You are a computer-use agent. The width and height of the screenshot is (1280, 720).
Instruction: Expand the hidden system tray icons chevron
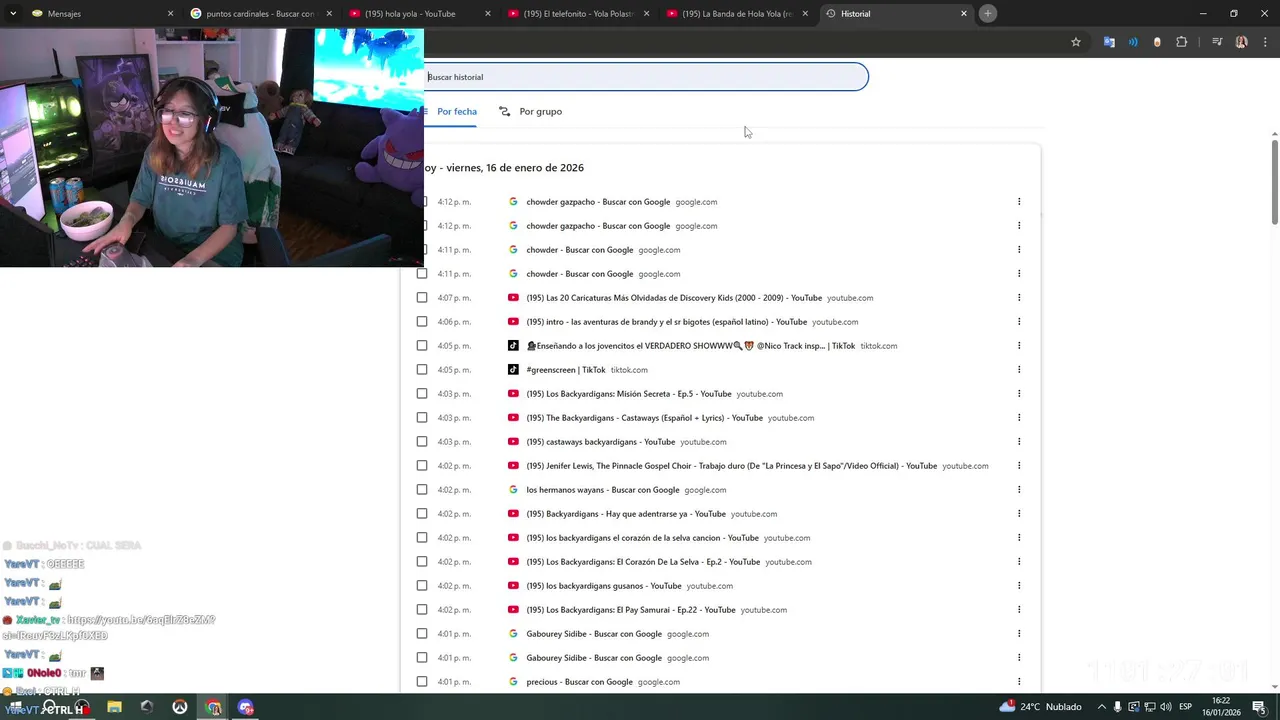(1101, 707)
